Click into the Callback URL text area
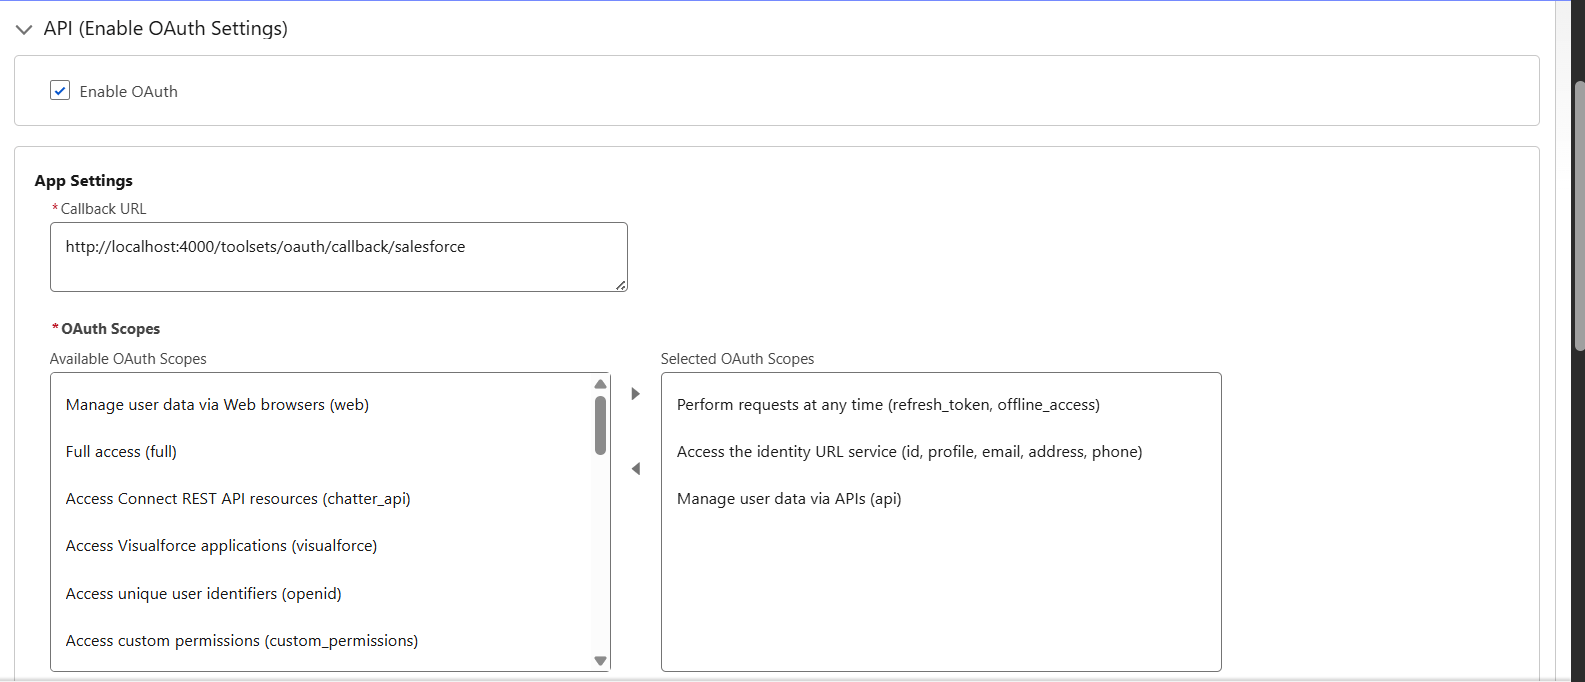Screen dimensions: 1585x682 (x=339, y=257)
